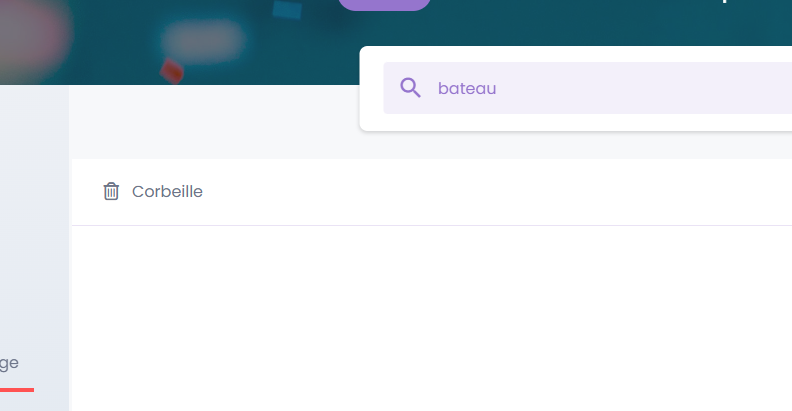This screenshot has height=411, width=792.
Task: Select the sidebar item ending in "ge"
Action: point(9,364)
